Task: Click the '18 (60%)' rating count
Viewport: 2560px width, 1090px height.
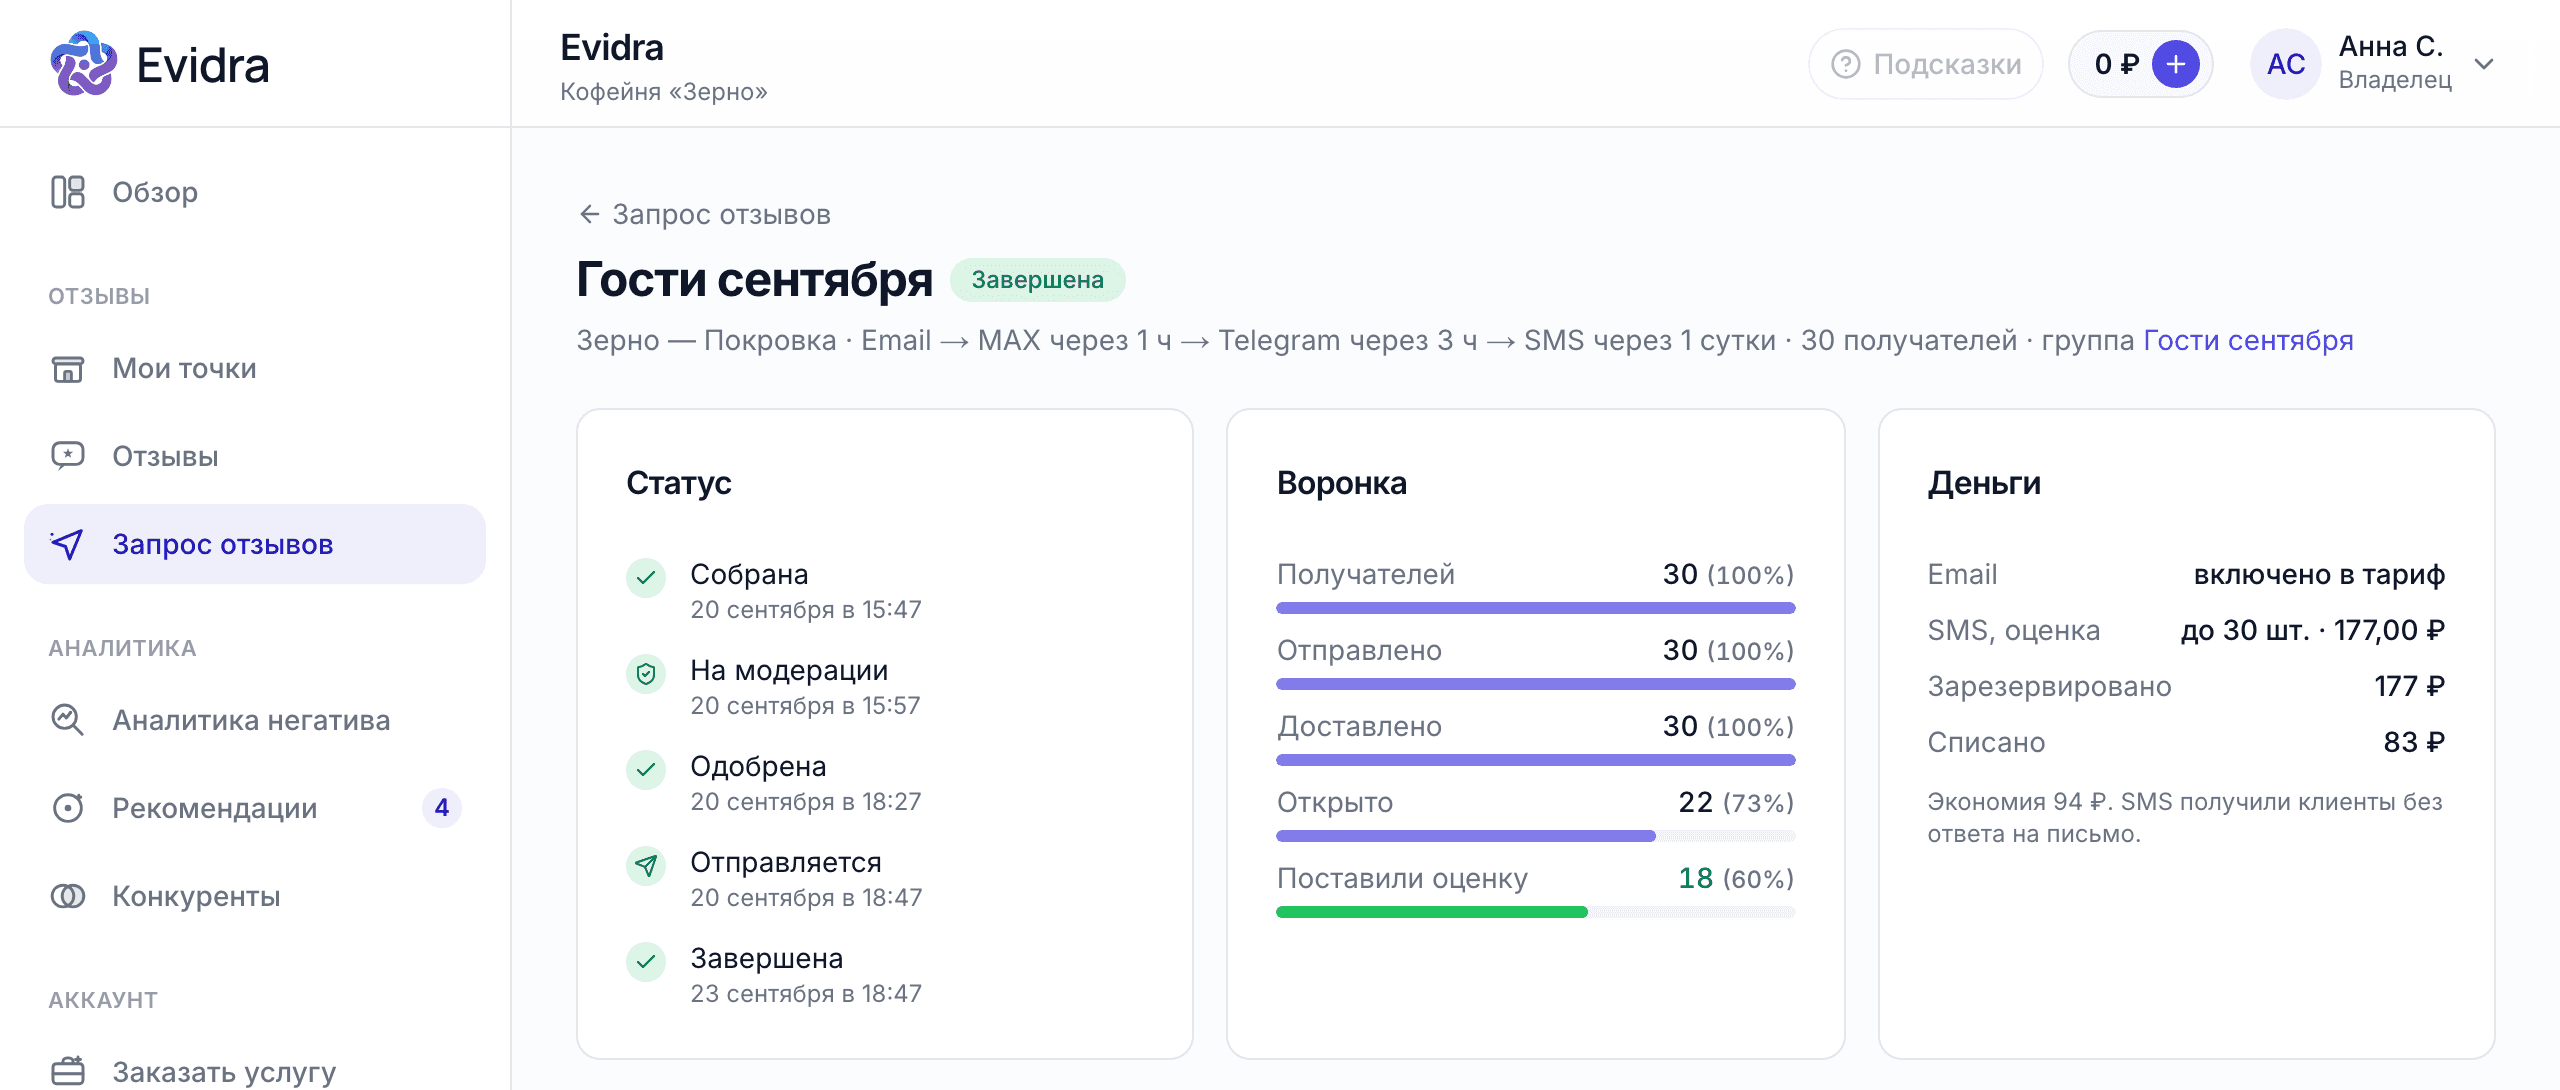Action: [1736, 879]
